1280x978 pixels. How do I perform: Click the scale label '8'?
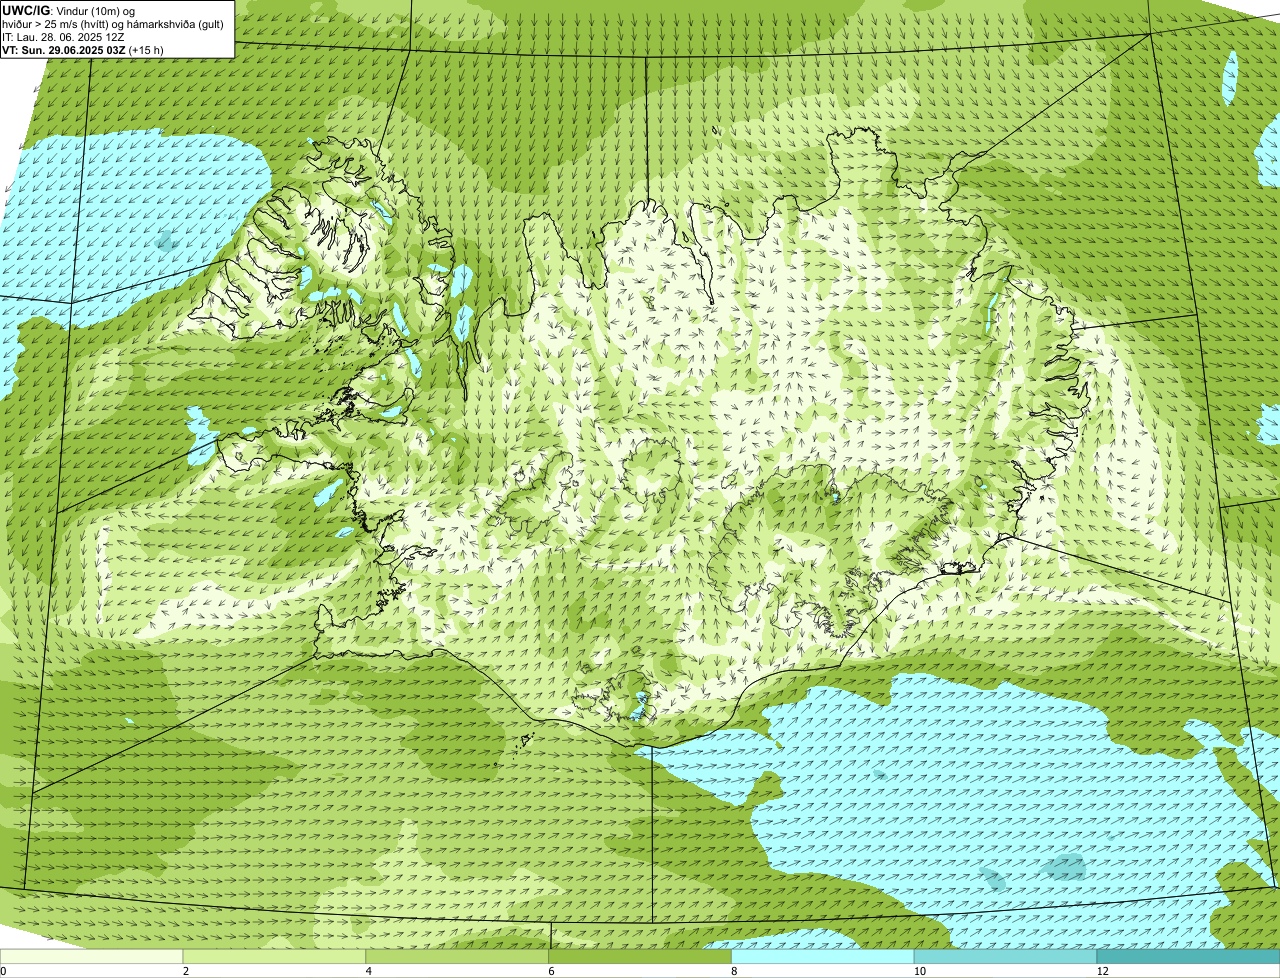(734, 971)
